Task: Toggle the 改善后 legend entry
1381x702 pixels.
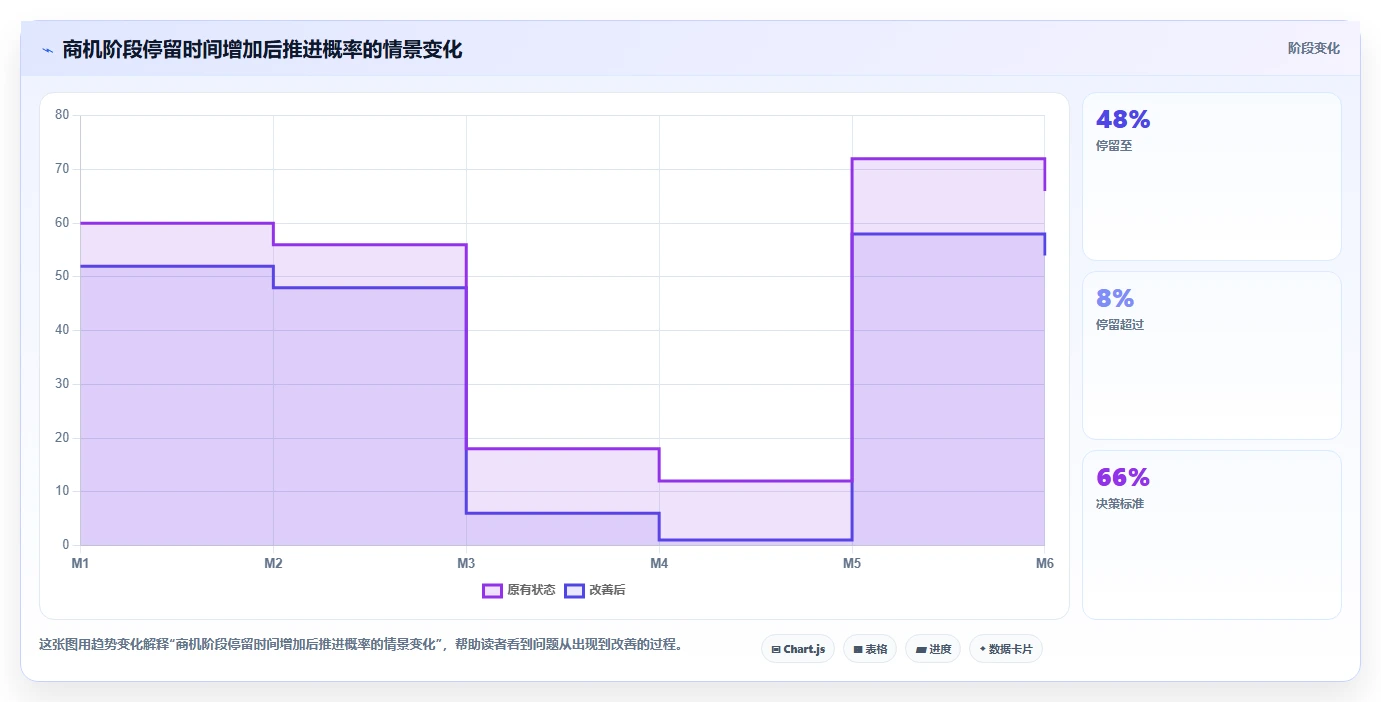Action: (595, 590)
